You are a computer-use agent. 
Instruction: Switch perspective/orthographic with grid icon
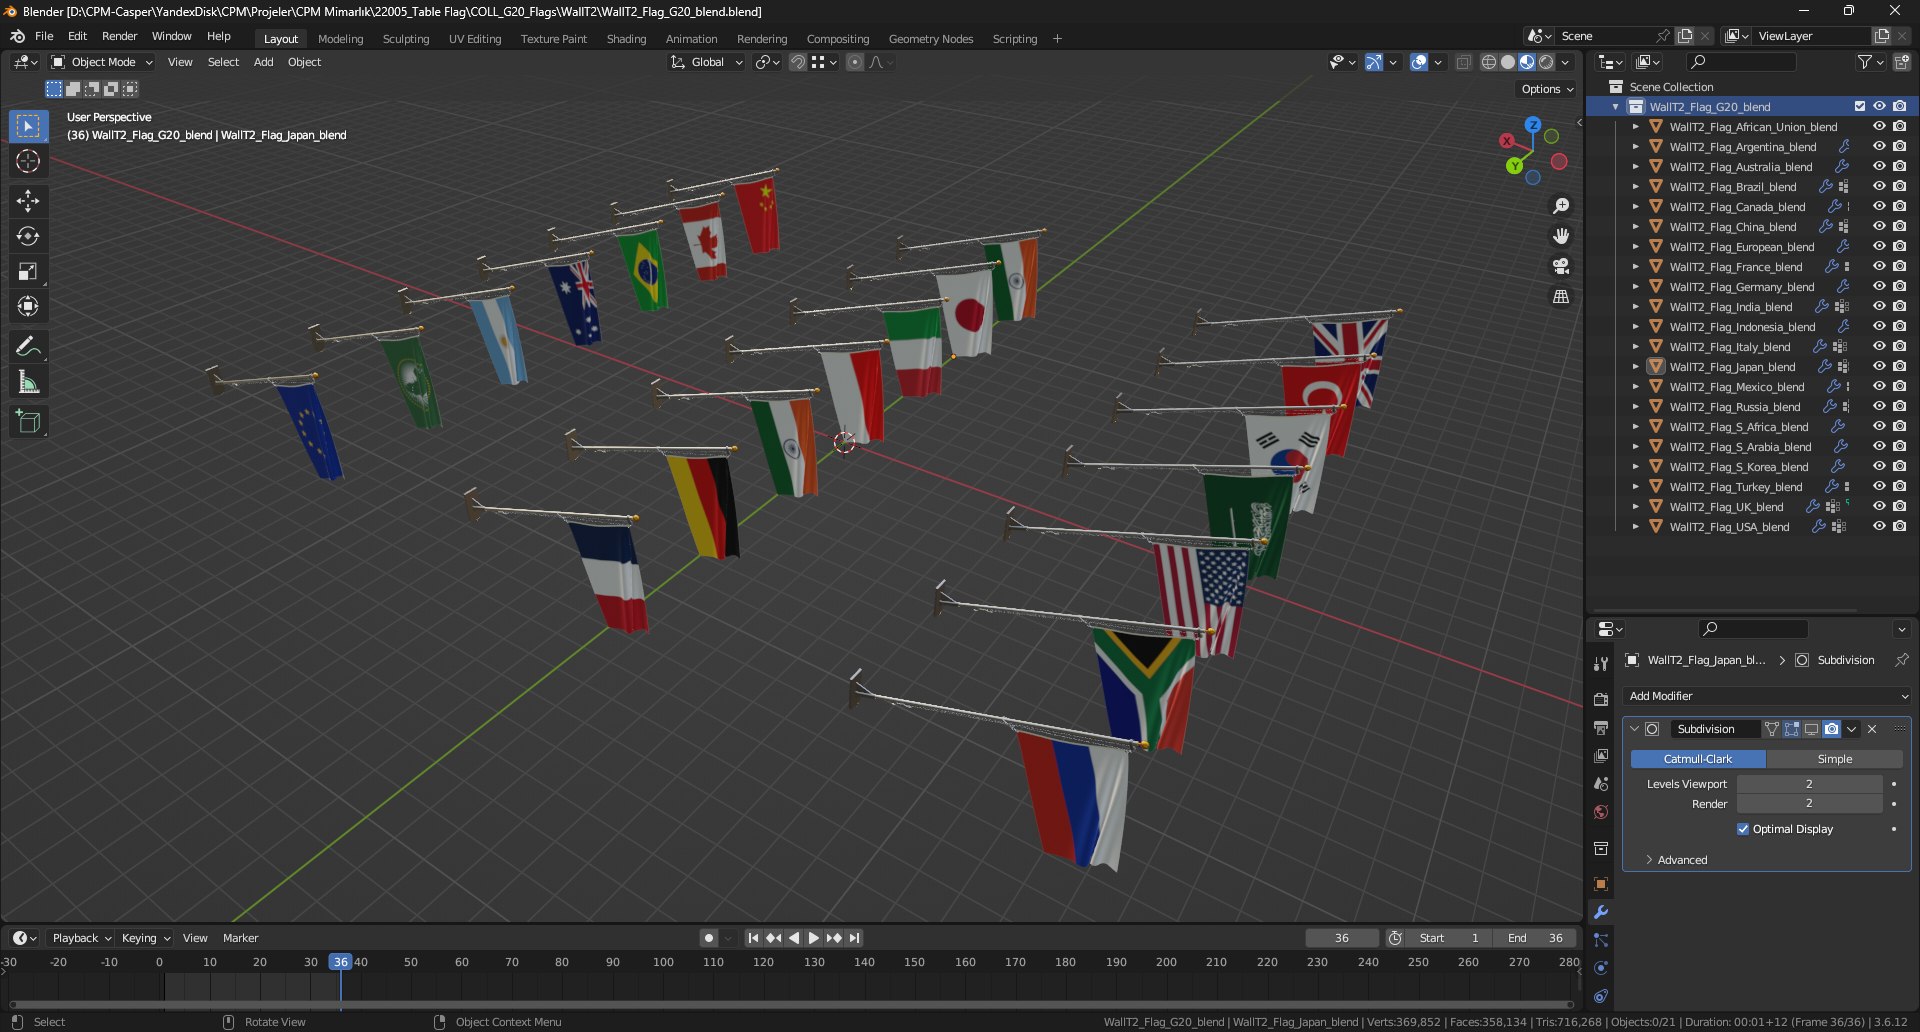[1560, 297]
